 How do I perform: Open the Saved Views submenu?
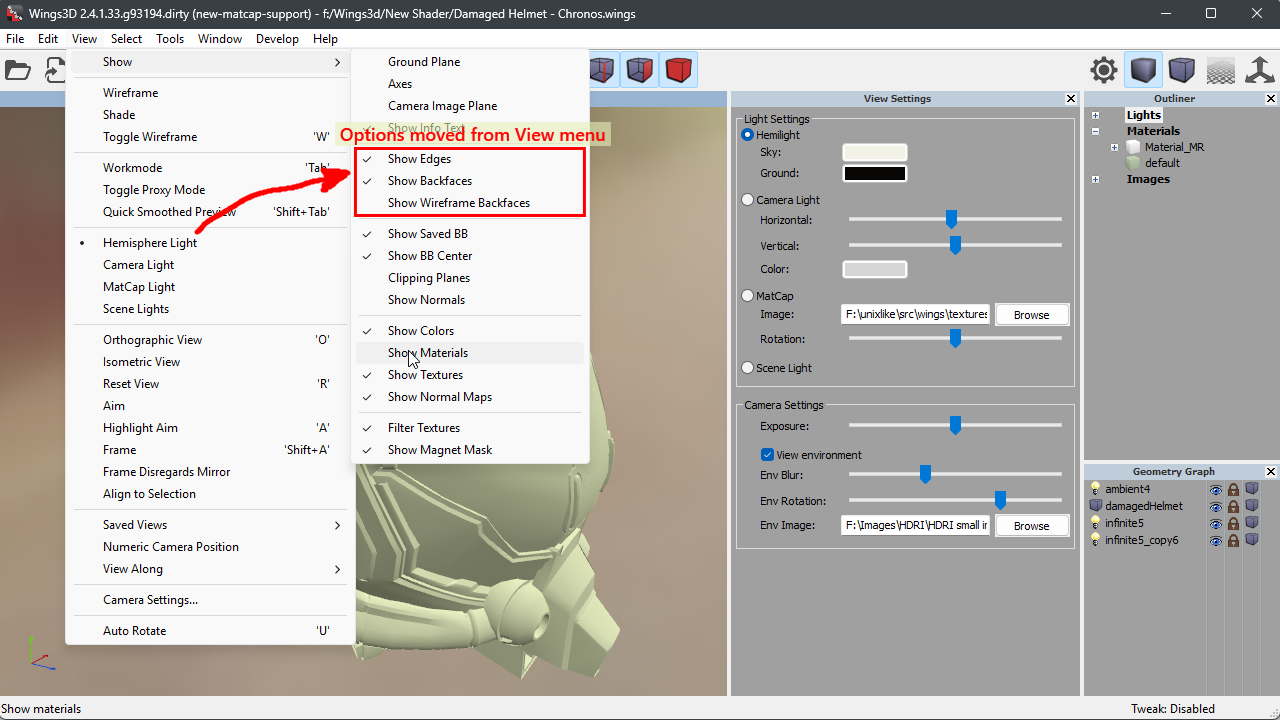(x=210, y=525)
